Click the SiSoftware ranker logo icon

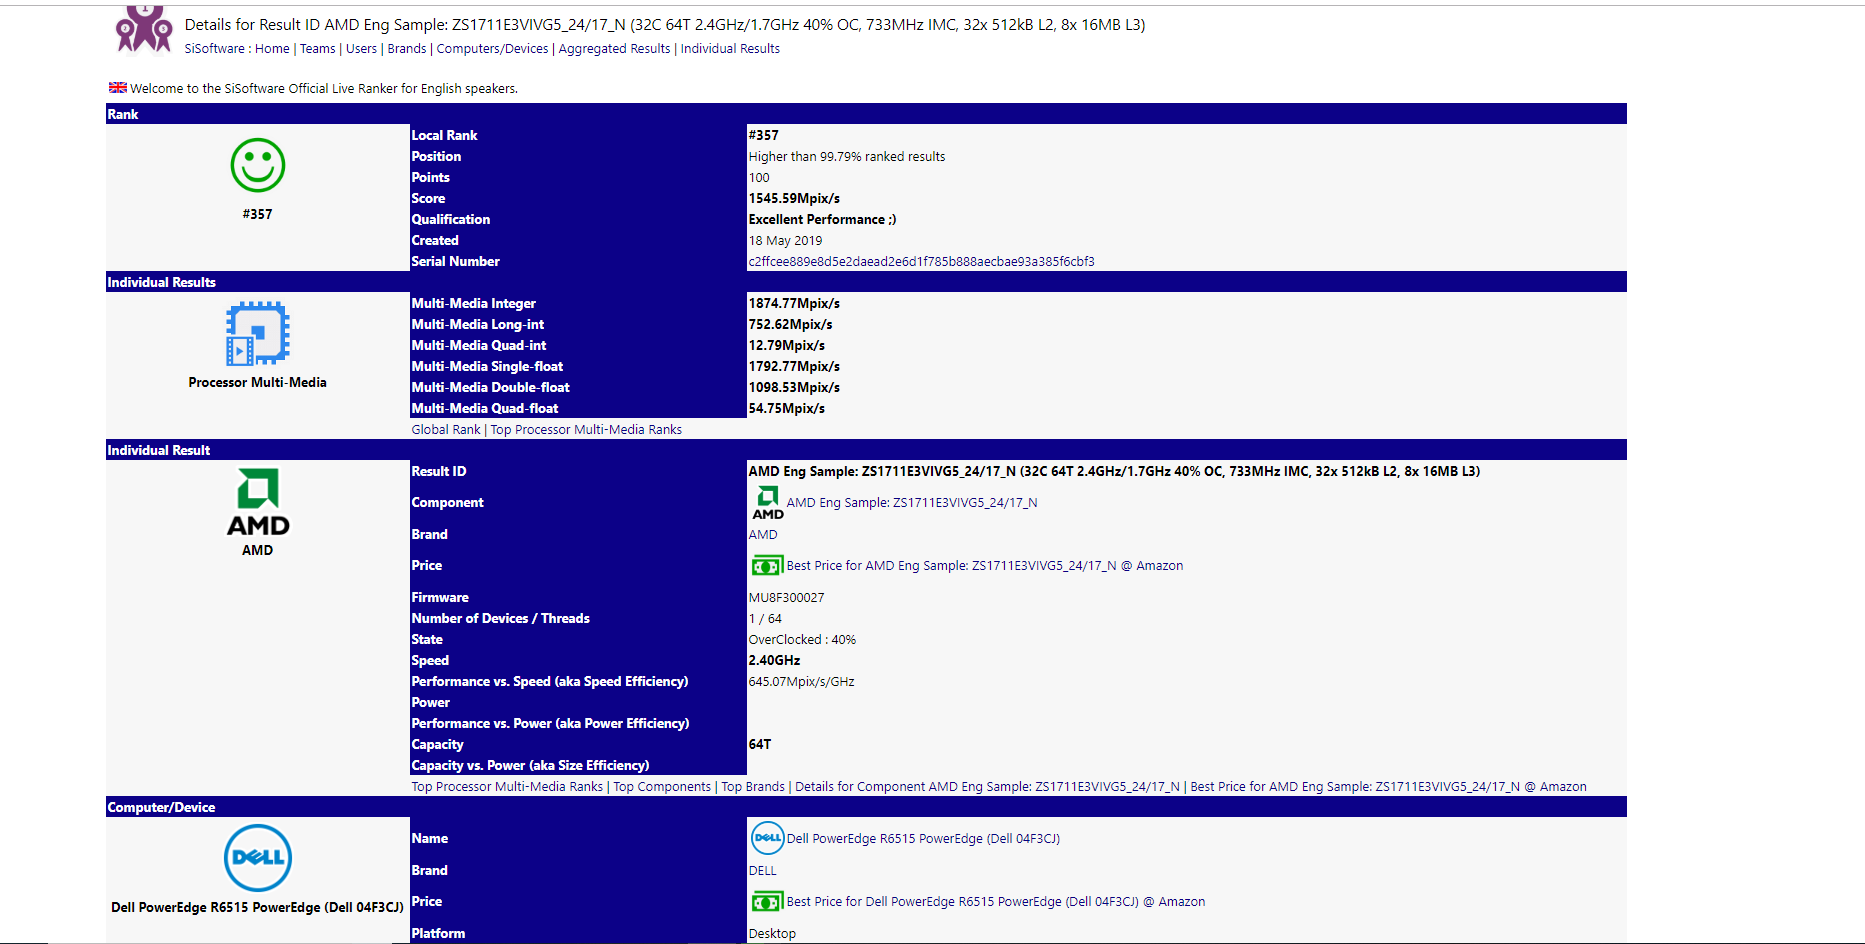click(x=145, y=28)
